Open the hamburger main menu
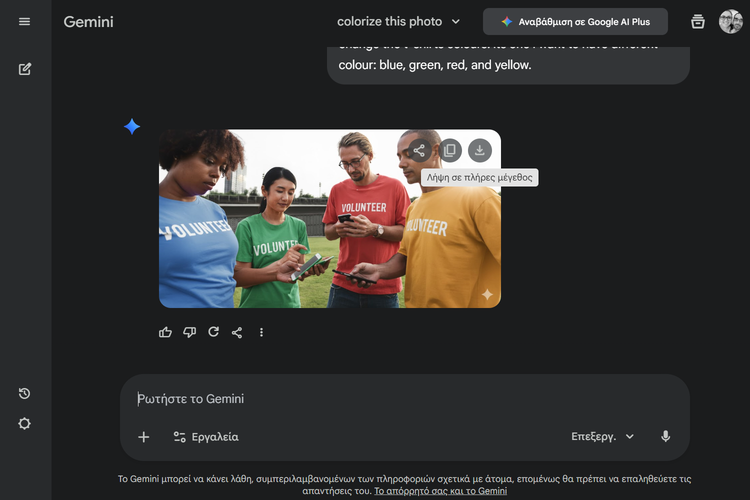The image size is (750, 500). pos(24,22)
